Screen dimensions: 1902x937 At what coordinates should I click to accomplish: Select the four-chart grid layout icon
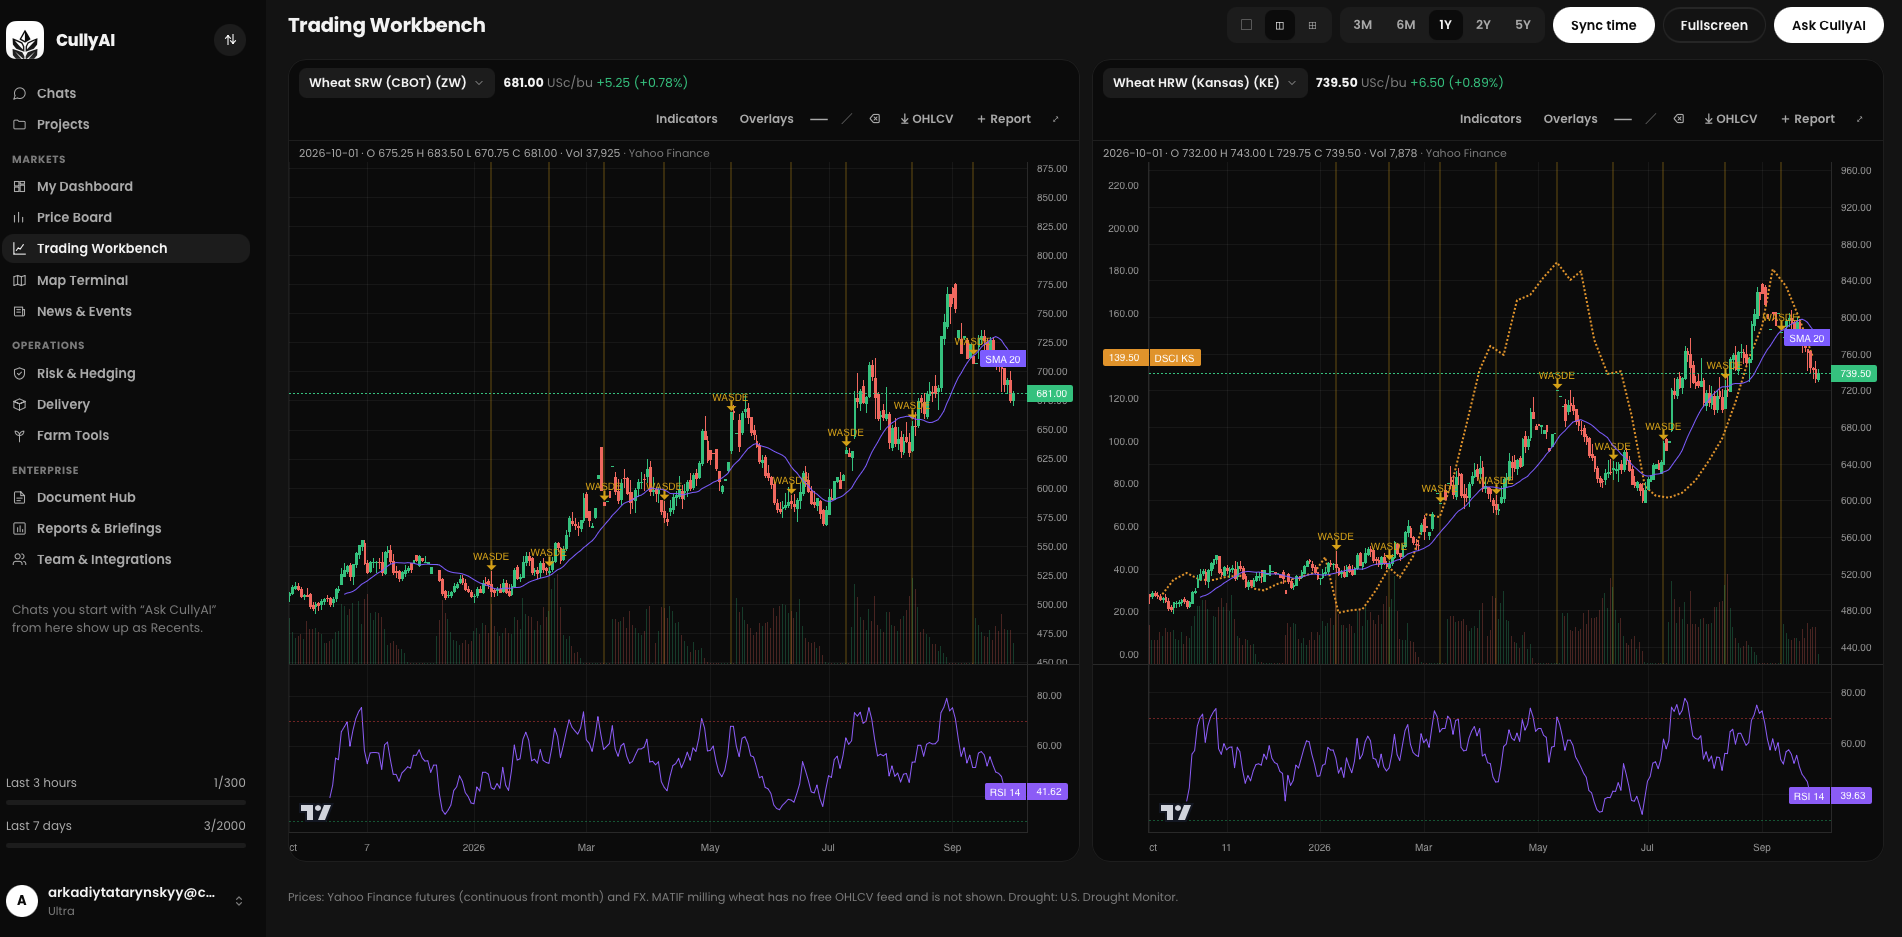point(1312,25)
